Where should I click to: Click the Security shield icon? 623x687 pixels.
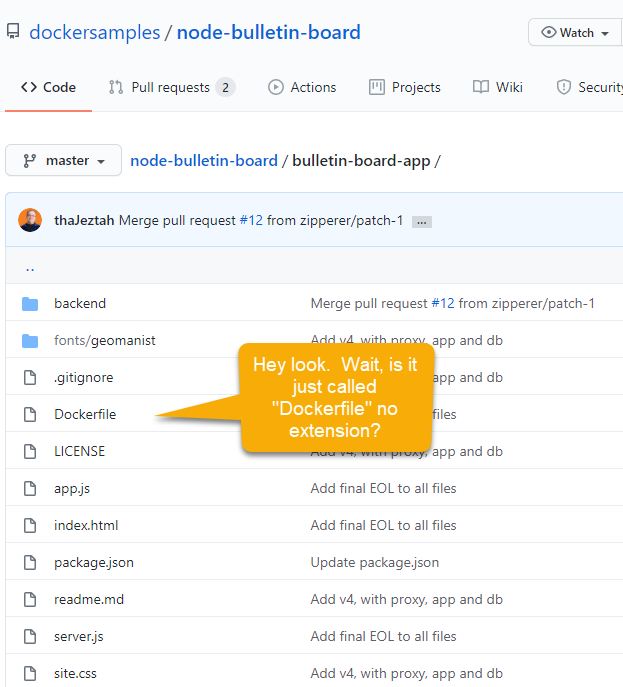click(x=563, y=87)
